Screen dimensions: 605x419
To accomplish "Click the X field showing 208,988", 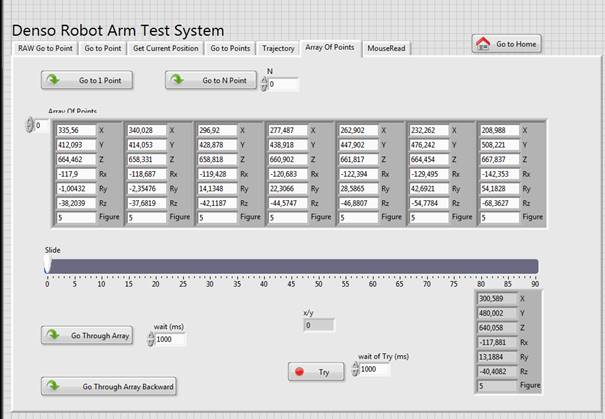I will [x=500, y=130].
